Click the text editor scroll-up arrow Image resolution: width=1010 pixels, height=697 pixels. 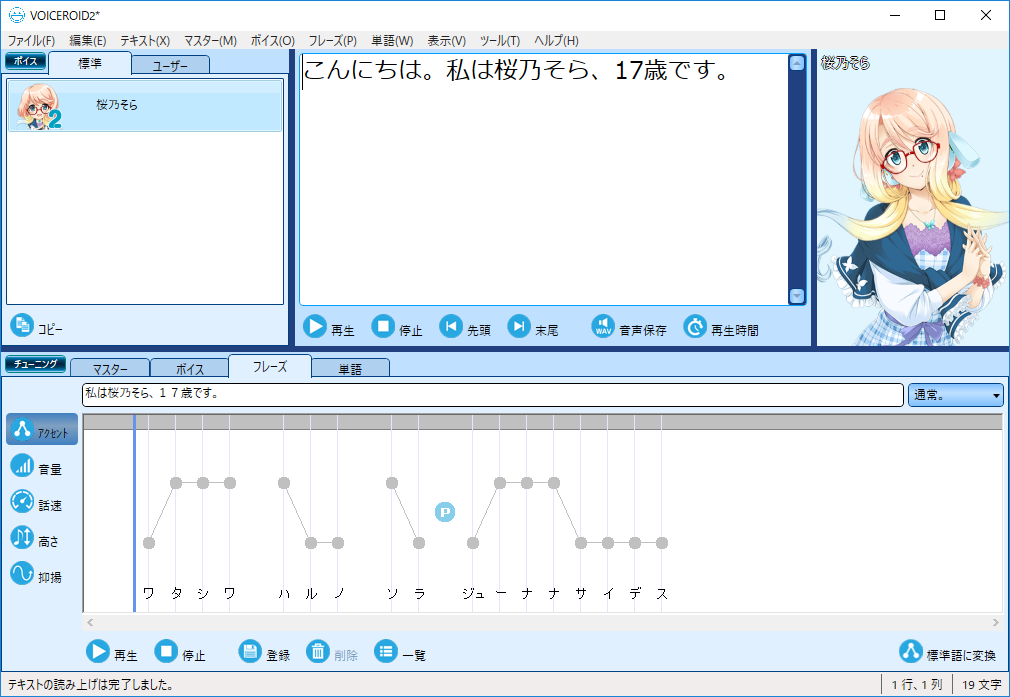[797, 63]
